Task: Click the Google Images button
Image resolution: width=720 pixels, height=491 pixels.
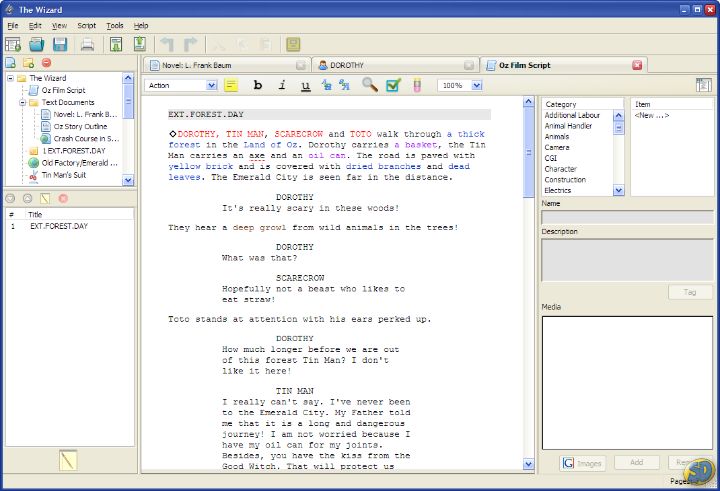Action: (x=582, y=463)
